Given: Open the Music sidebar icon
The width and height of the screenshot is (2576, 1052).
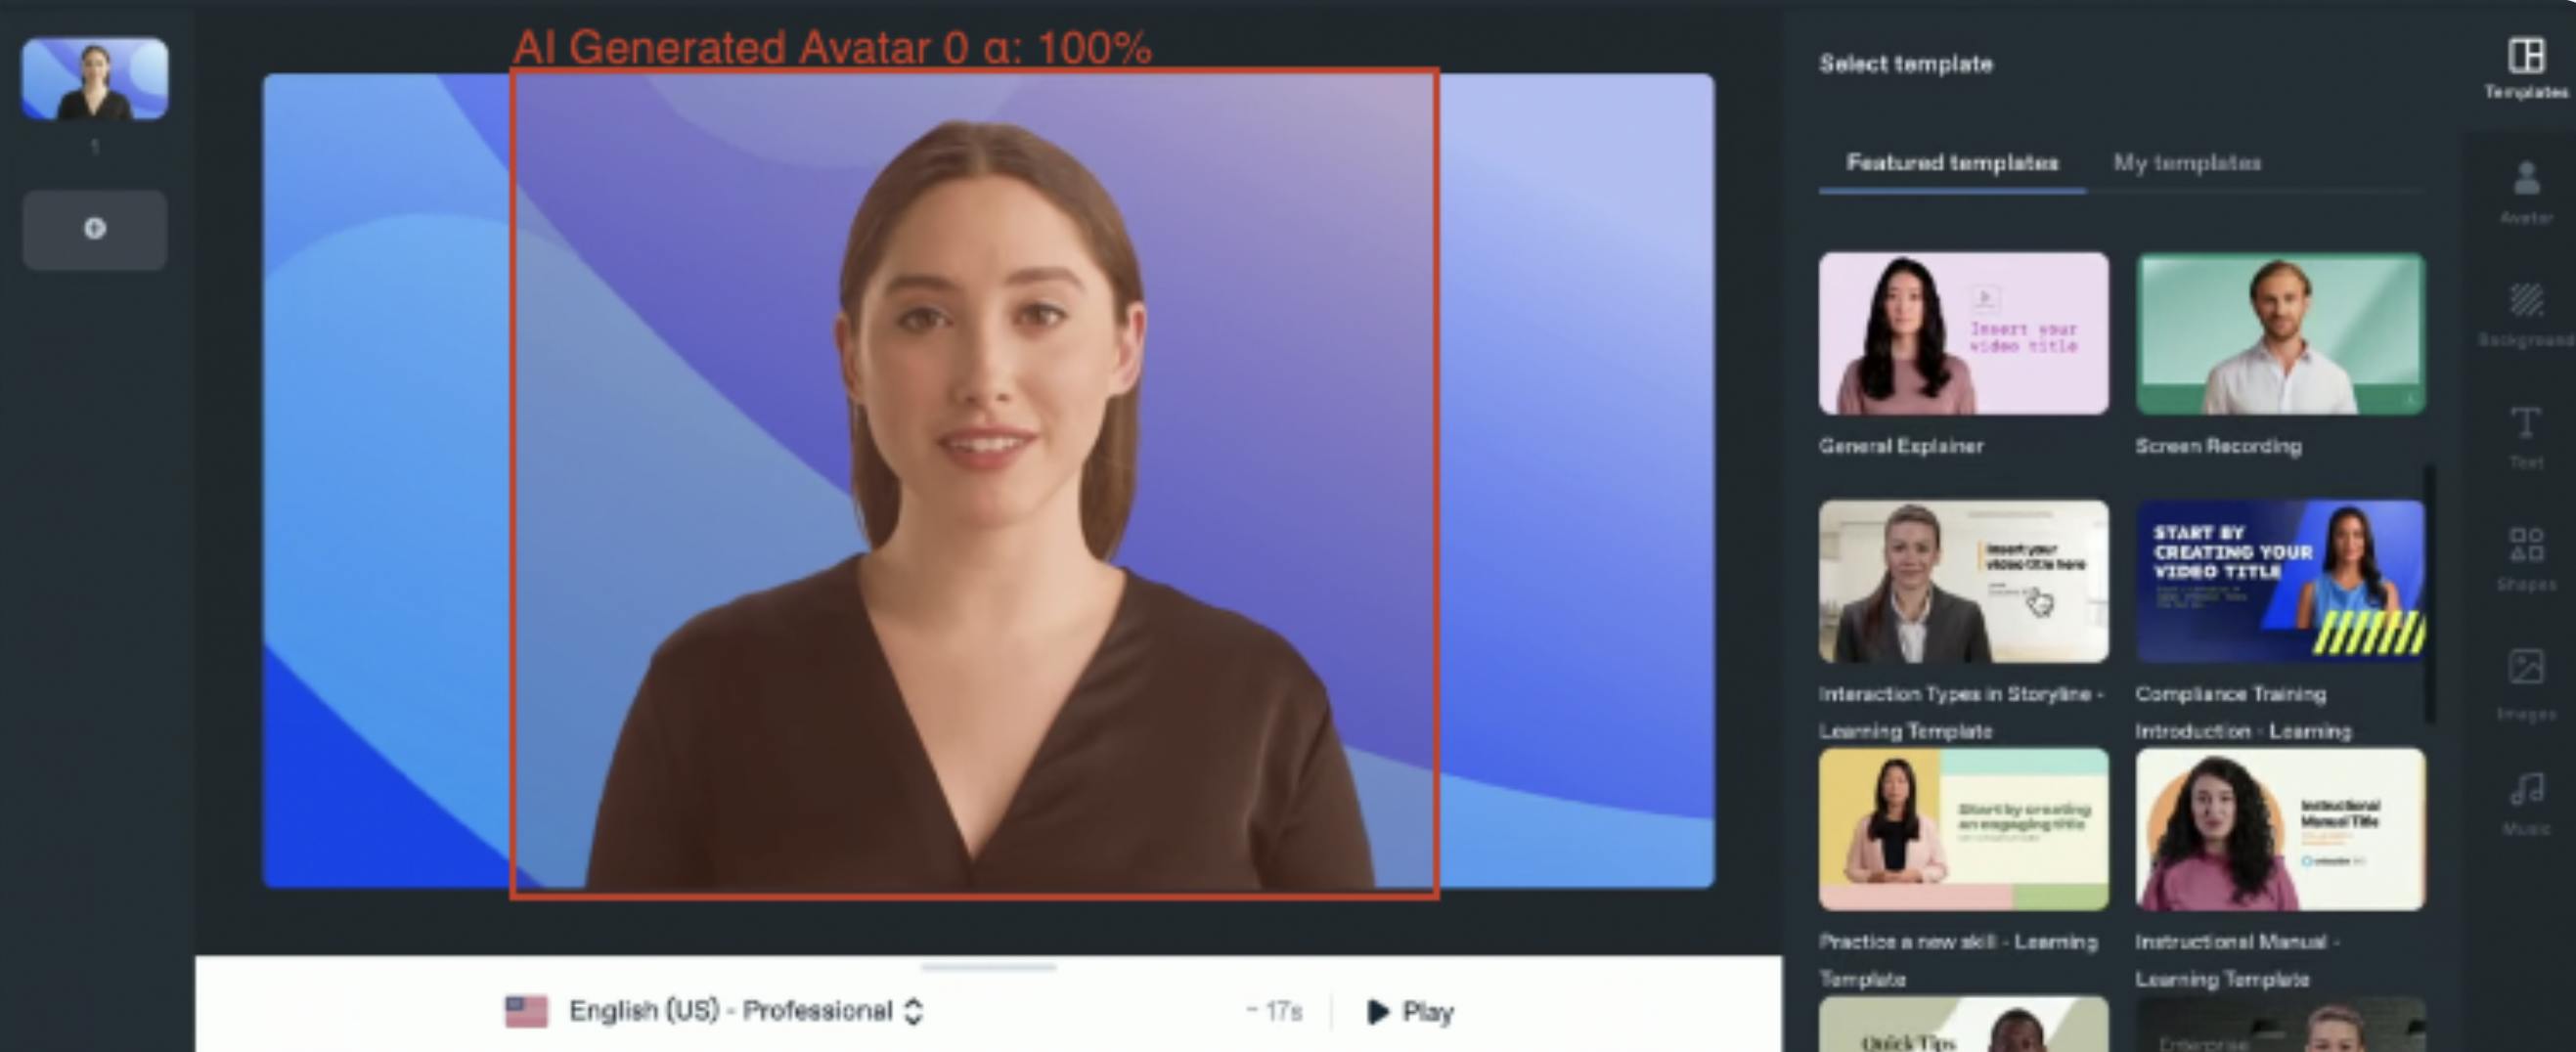Looking at the screenshot, I should coord(2526,803).
